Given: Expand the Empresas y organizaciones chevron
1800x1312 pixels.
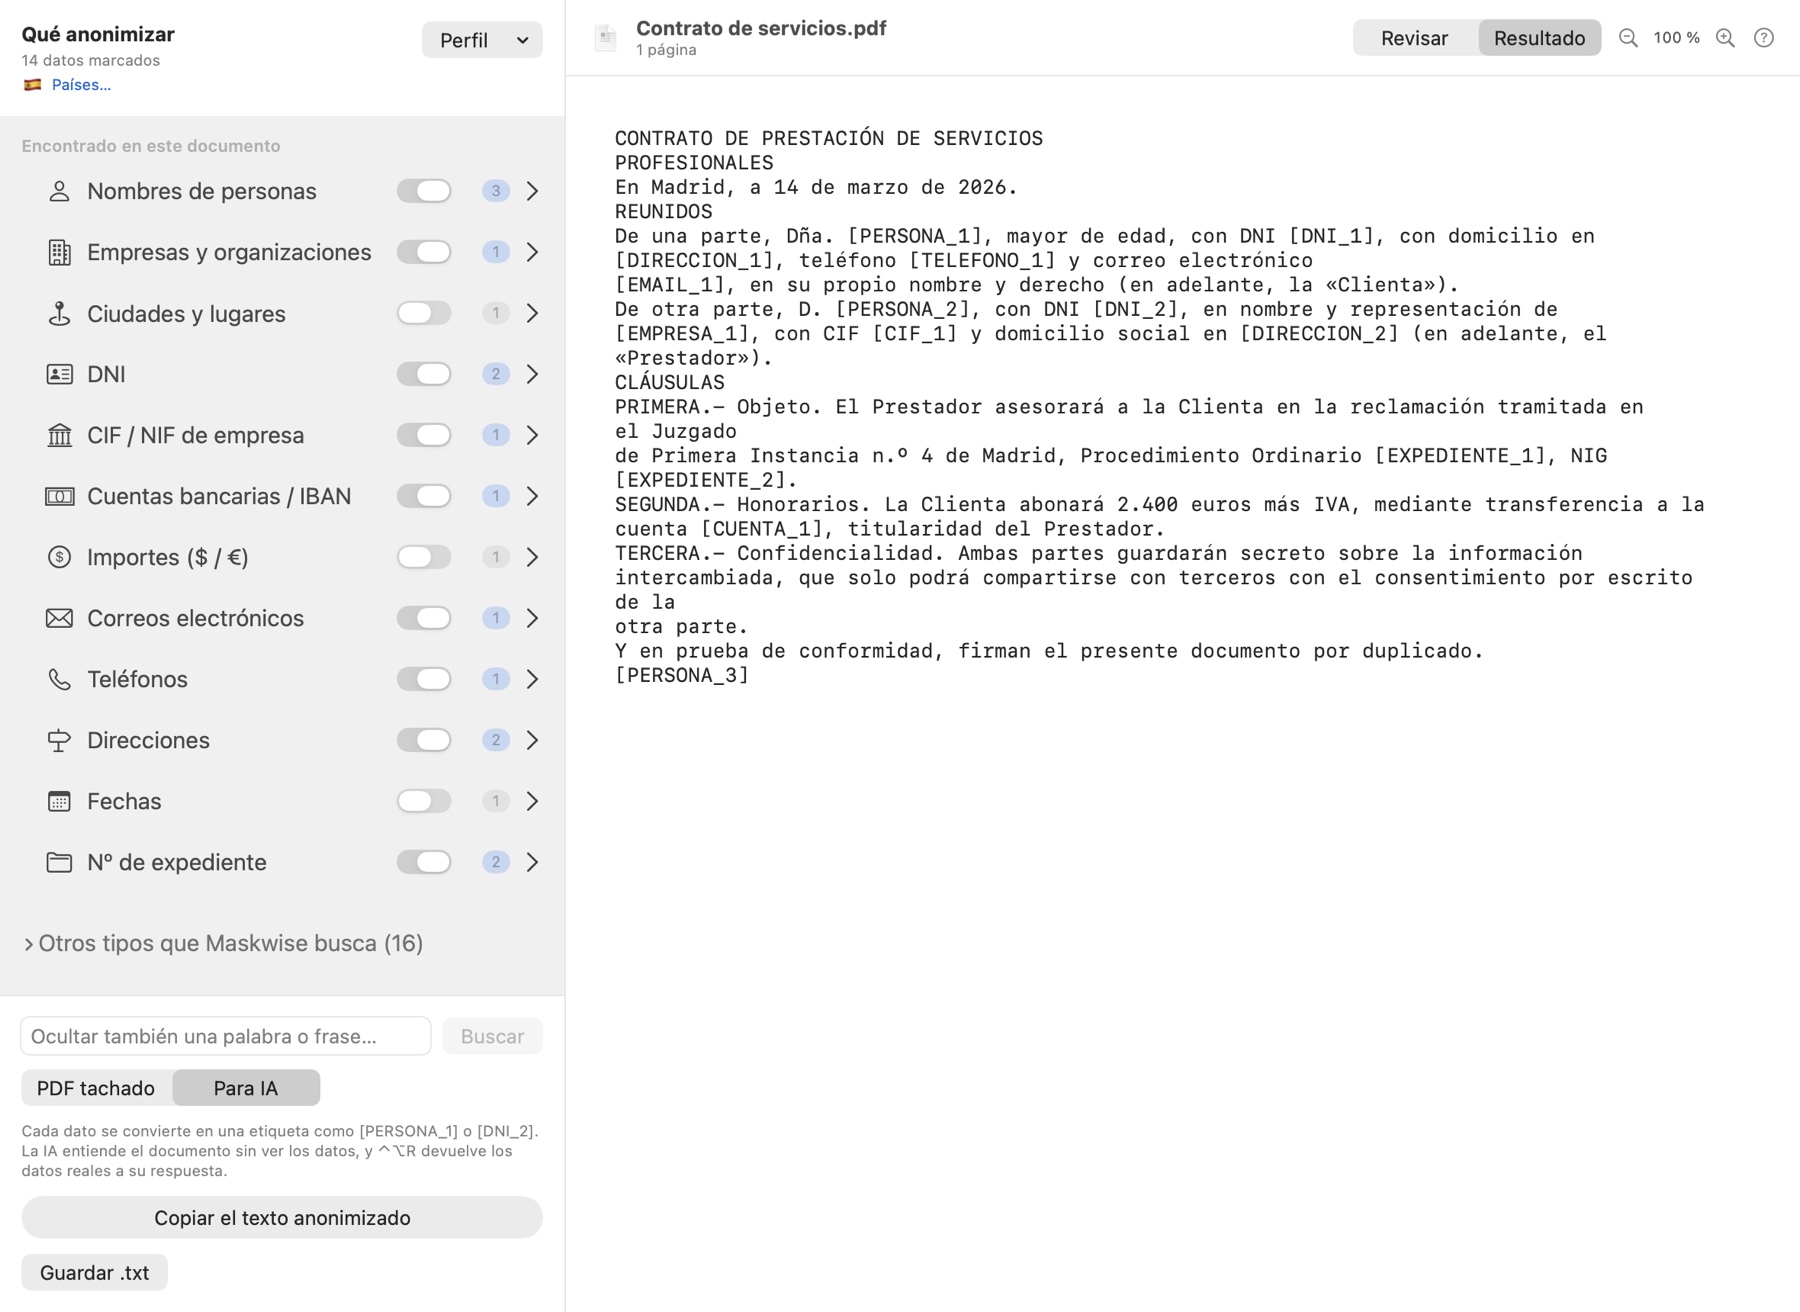Looking at the screenshot, I should 533,252.
